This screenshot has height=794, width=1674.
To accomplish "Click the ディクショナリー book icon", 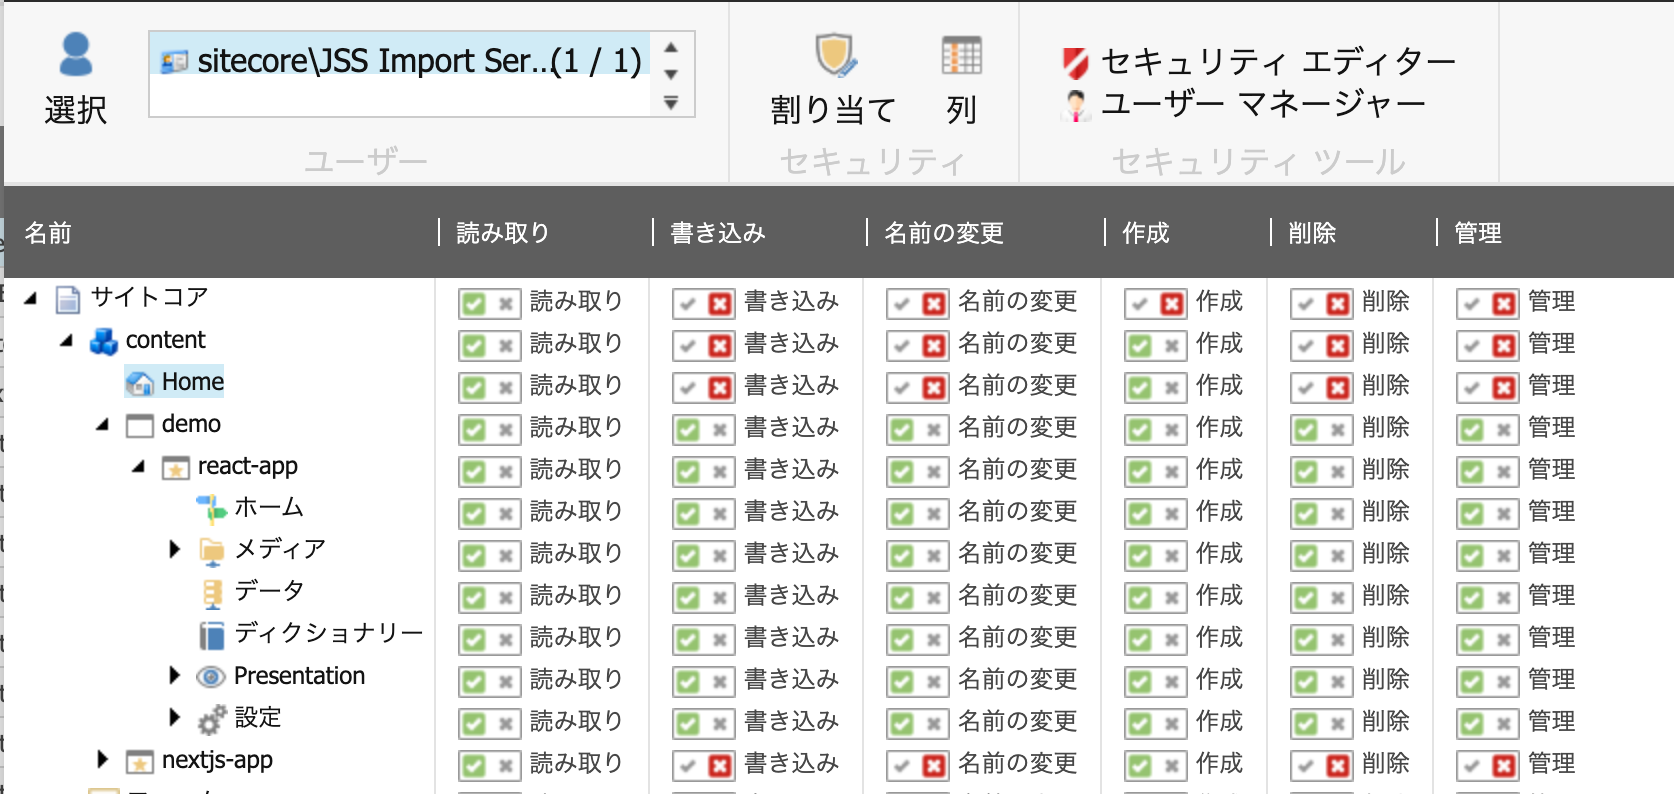I will click(x=212, y=635).
